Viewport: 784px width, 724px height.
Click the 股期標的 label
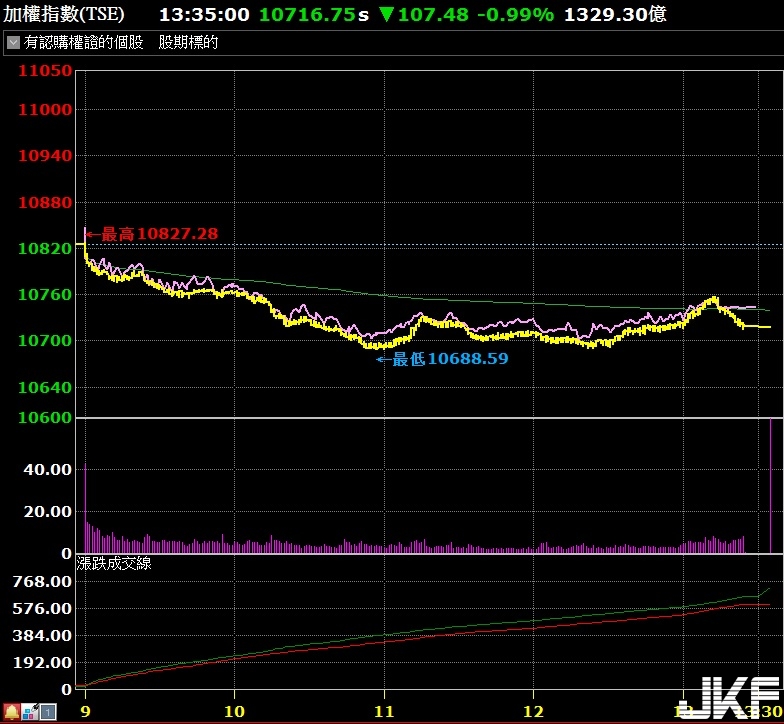coord(188,42)
